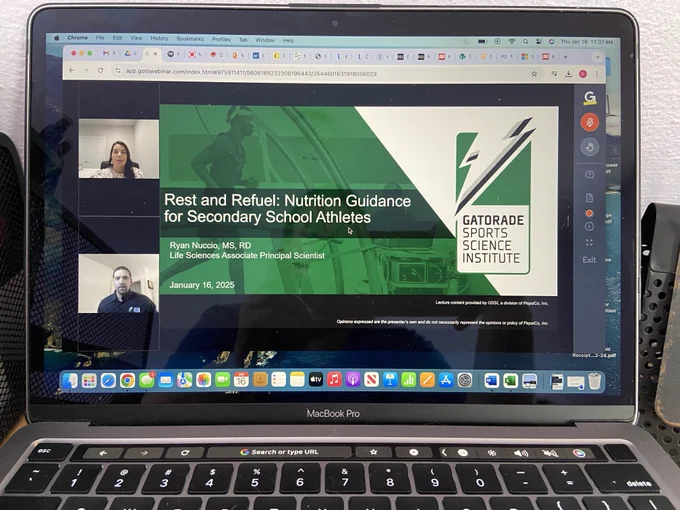This screenshot has height=510, width=680.
Task: Click the Thu Jan 16 clock
Action: [587, 42]
